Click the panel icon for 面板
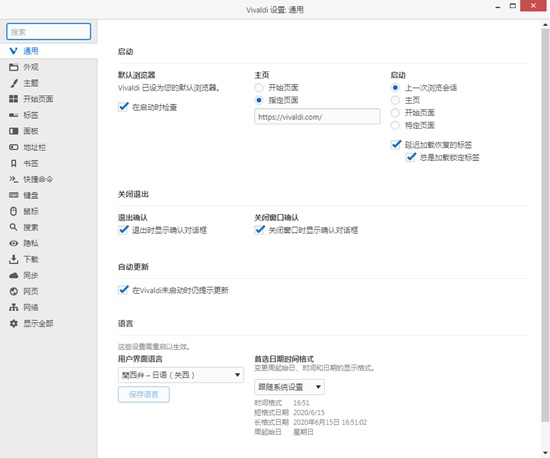Image resolution: width=550 pixels, height=458 pixels. 13,131
